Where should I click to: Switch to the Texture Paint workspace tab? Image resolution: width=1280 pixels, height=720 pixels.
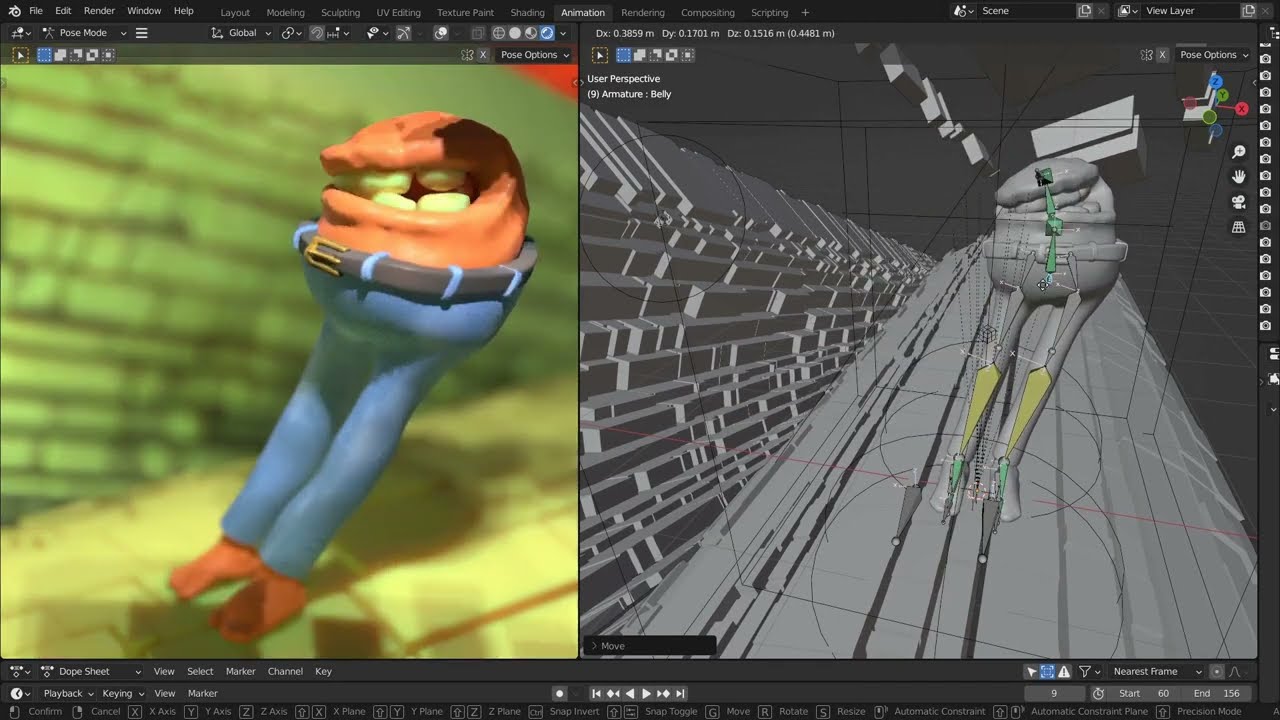coord(465,12)
